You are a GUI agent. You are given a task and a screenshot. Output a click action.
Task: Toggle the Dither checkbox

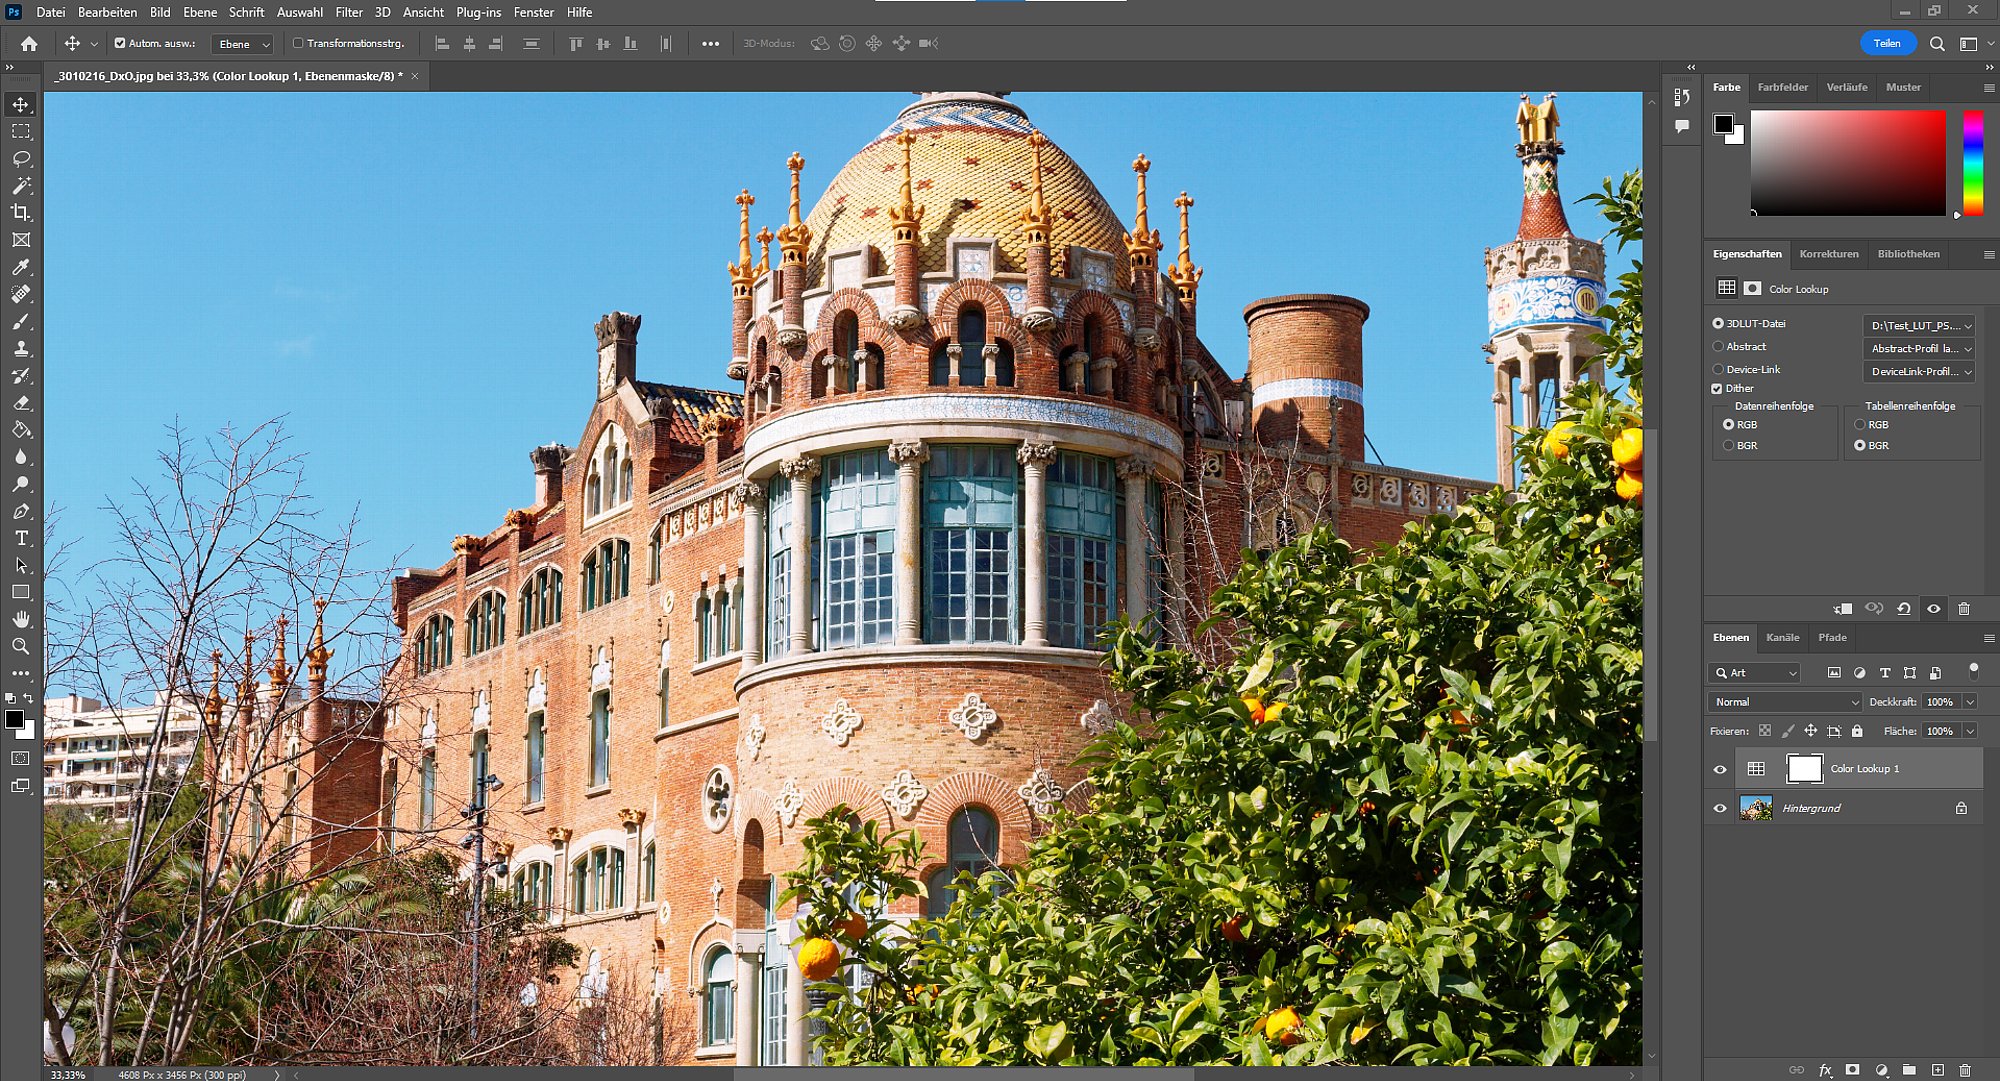point(1717,389)
